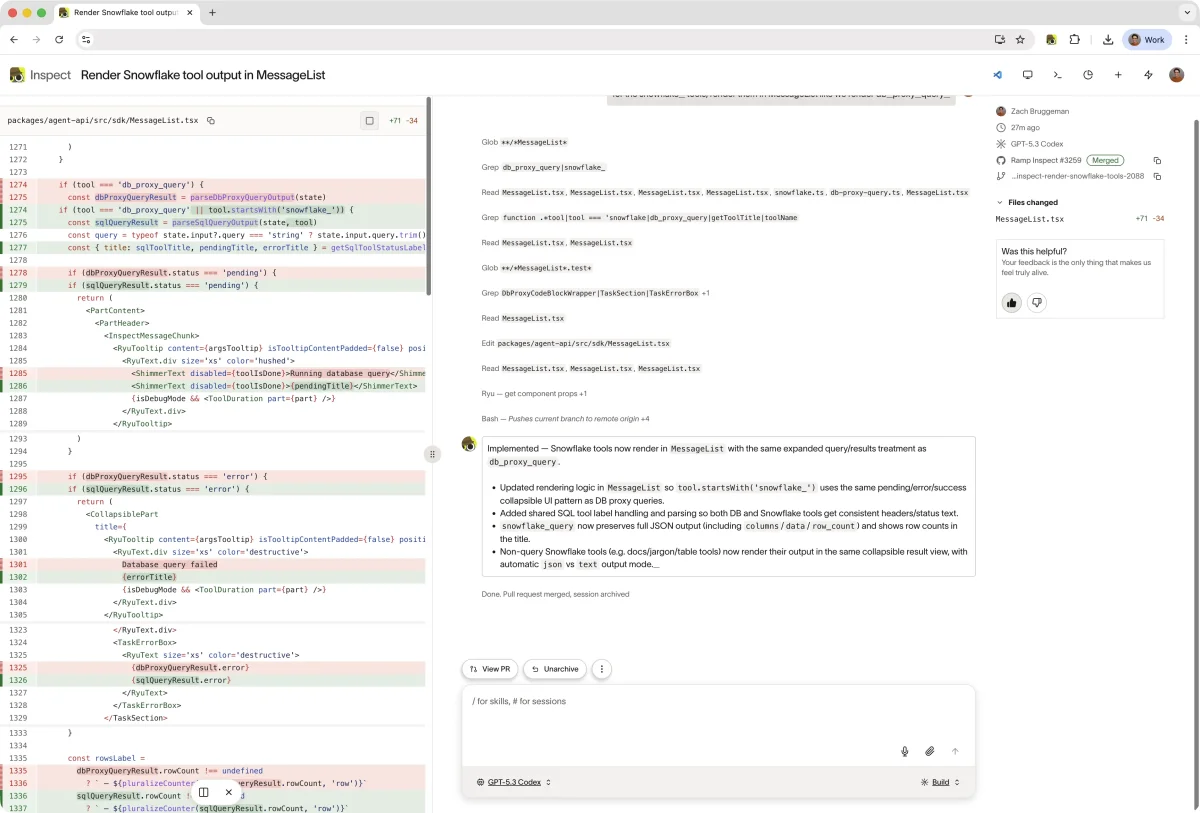The image size is (1200, 813).
Task: Open the Build mode dropdown
Action: coord(940,782)
